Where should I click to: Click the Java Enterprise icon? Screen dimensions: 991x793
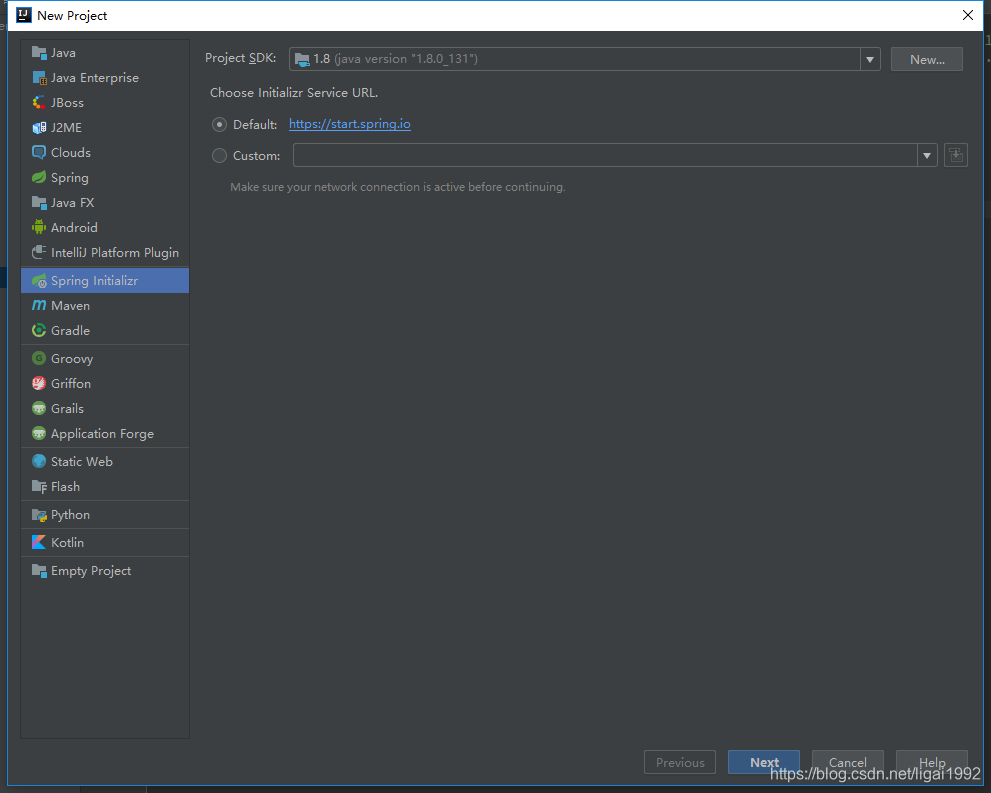coord(39,78)
